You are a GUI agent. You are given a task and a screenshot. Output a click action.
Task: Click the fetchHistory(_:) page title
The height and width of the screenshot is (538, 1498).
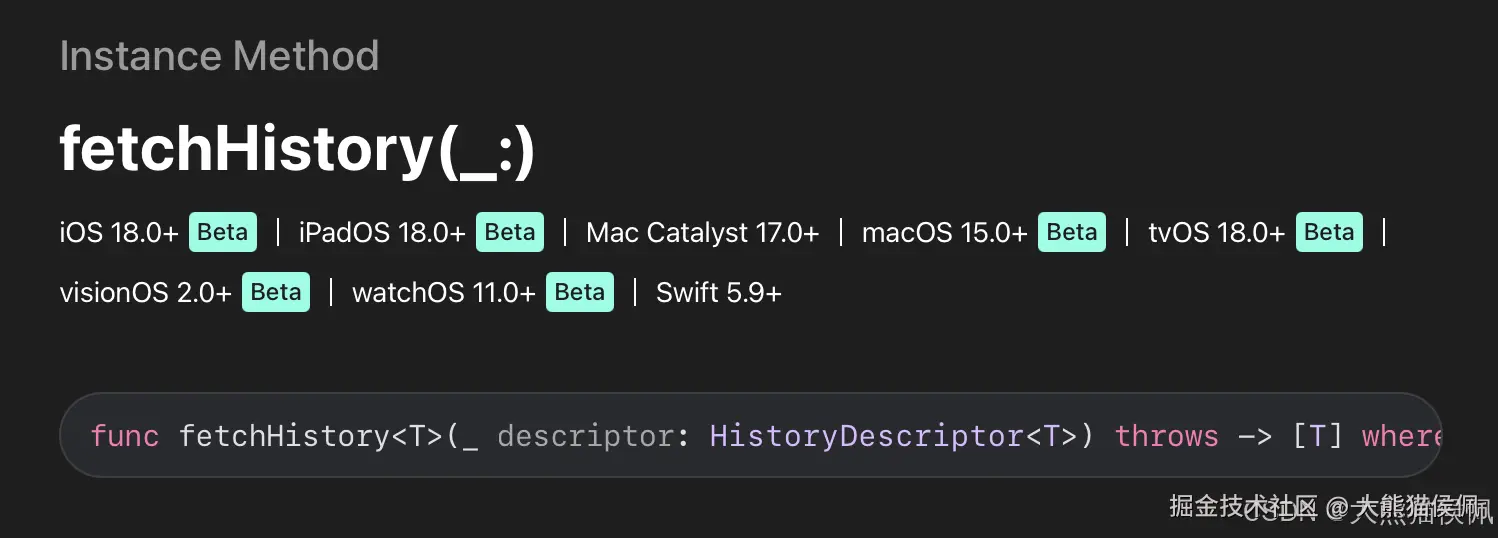tap(297, 150)
